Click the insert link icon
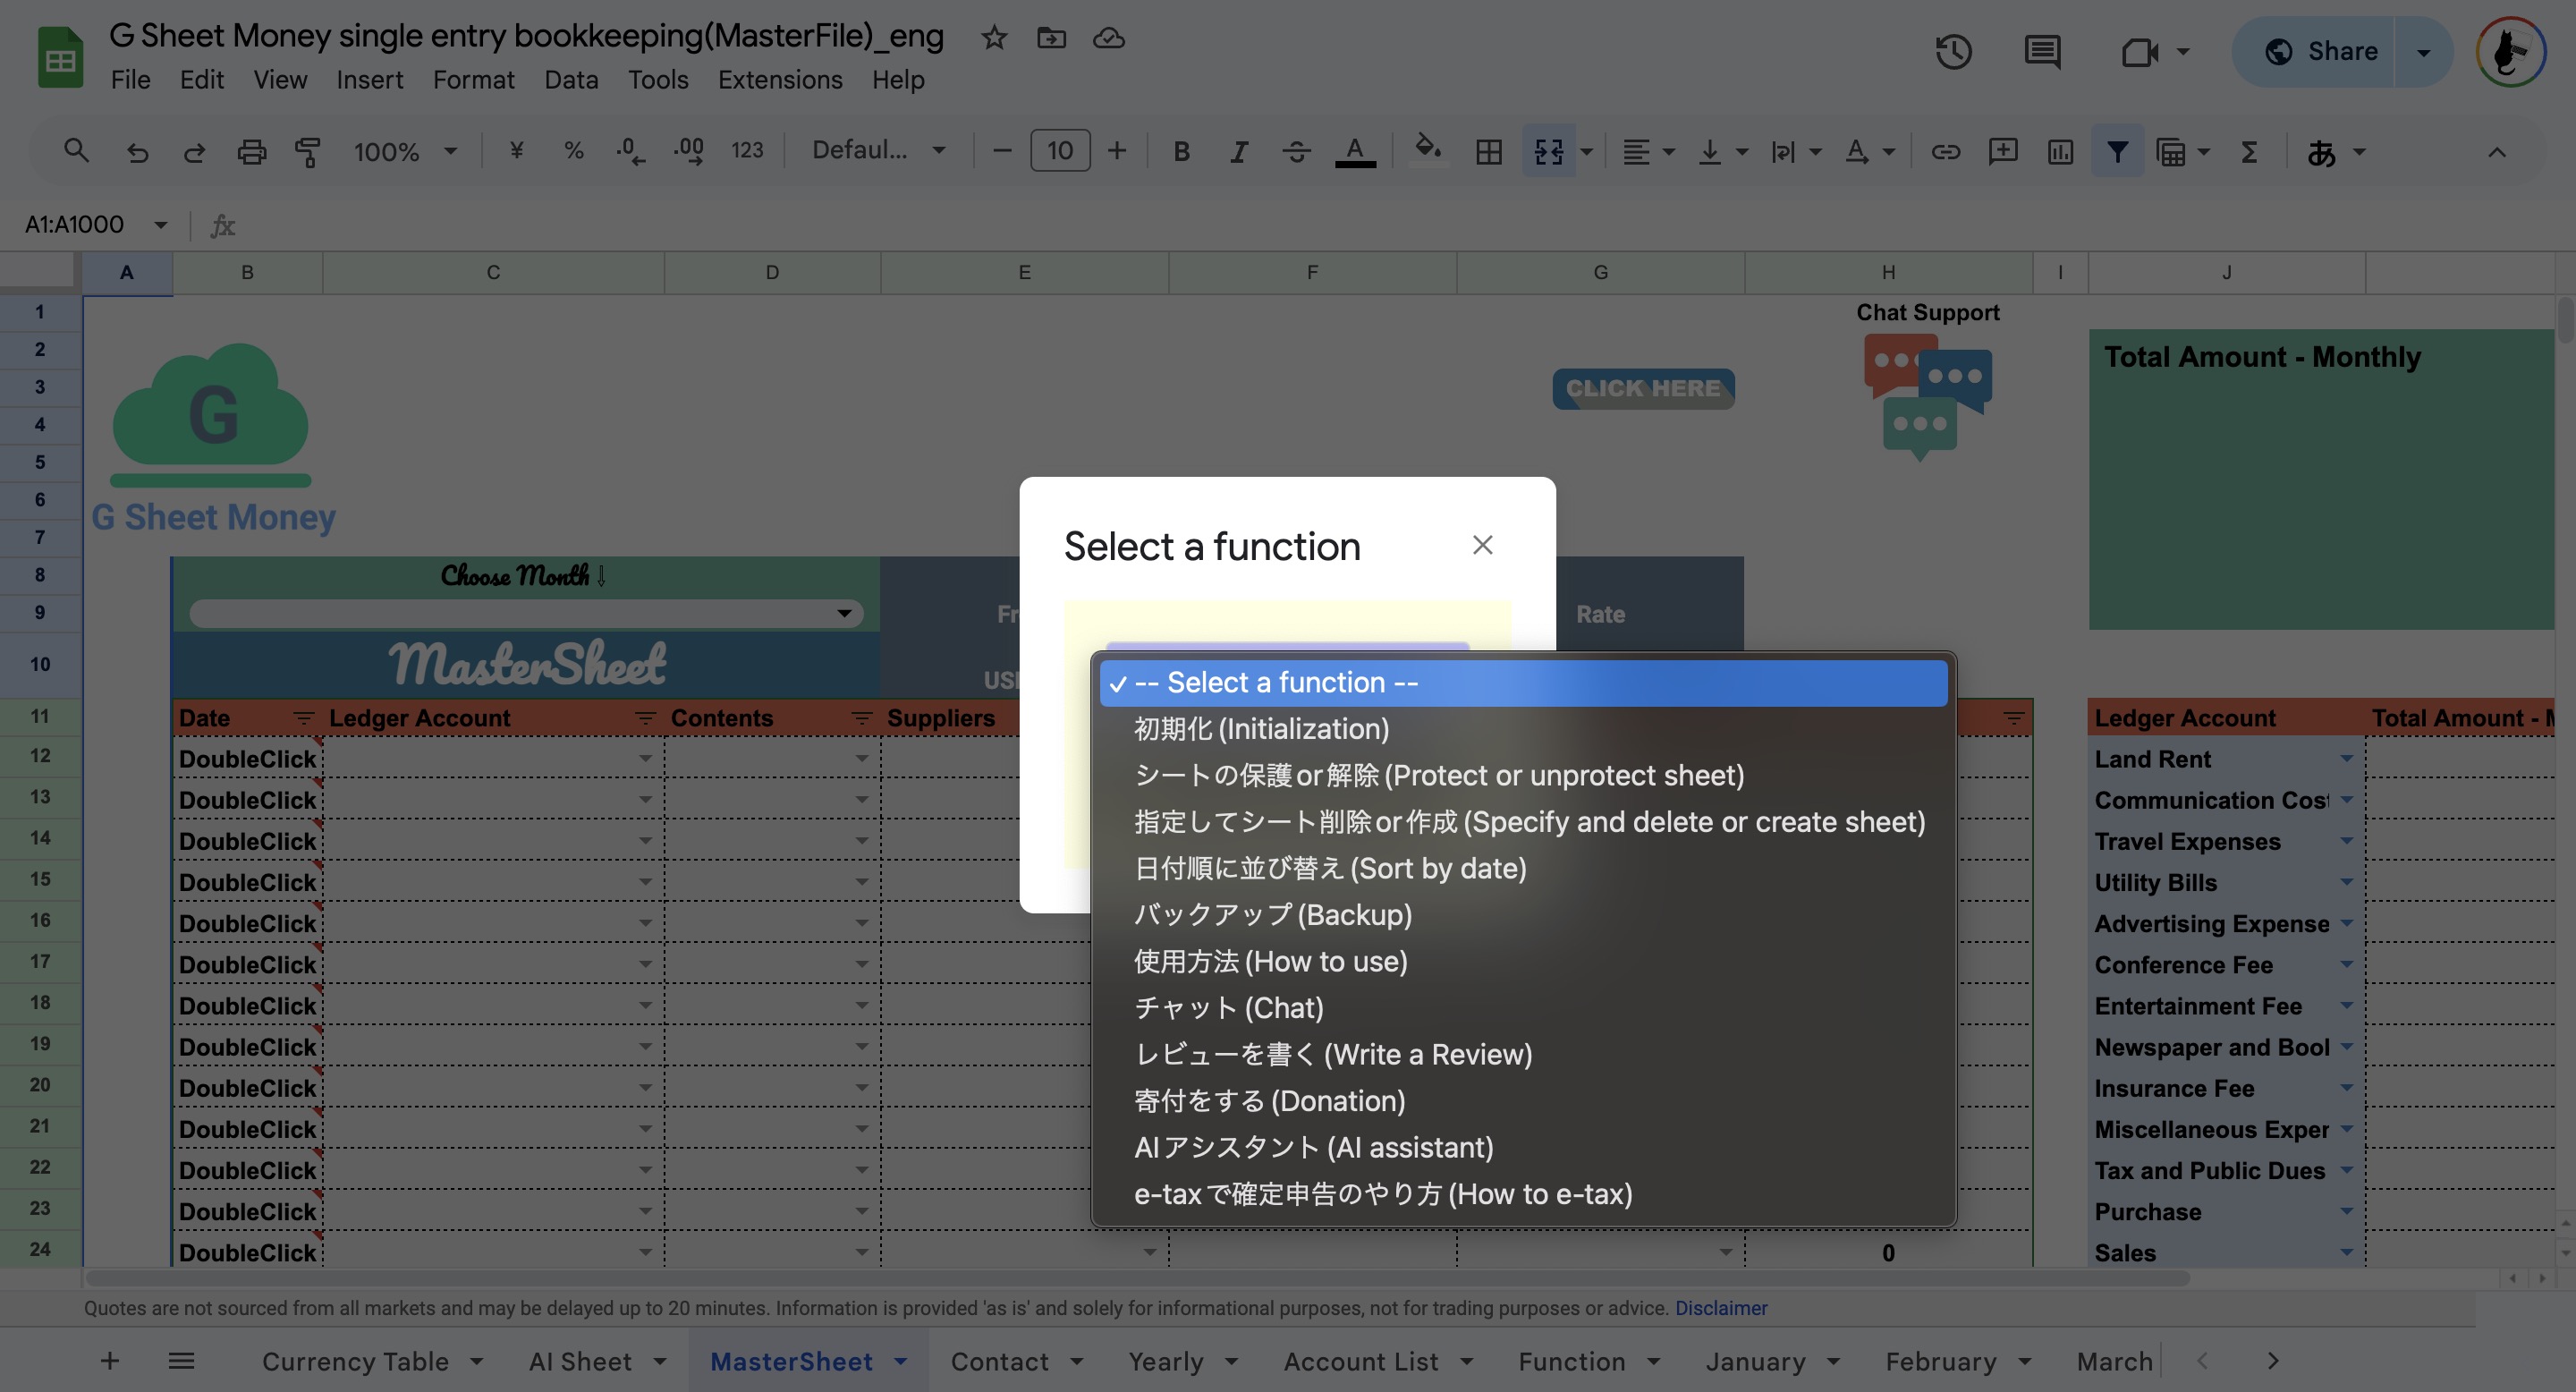 [1945, 152]
